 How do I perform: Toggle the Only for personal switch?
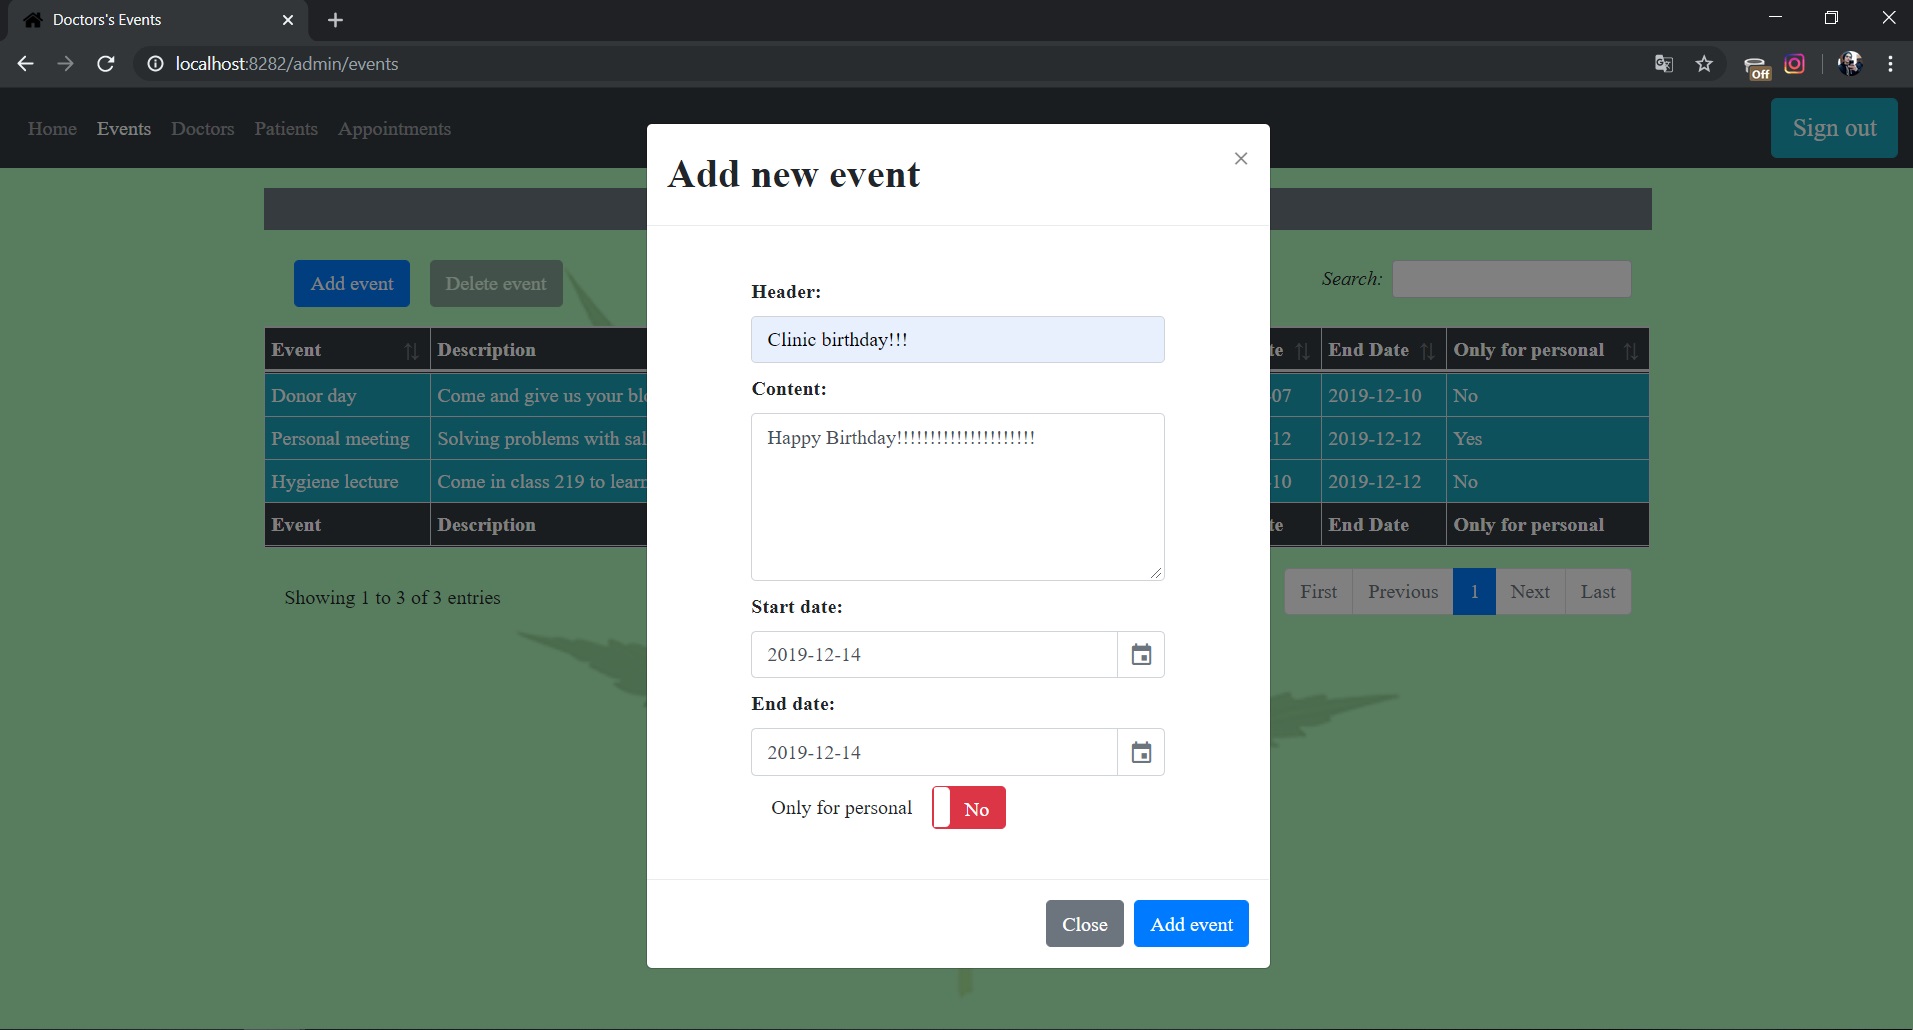click(x=969, y=808)
